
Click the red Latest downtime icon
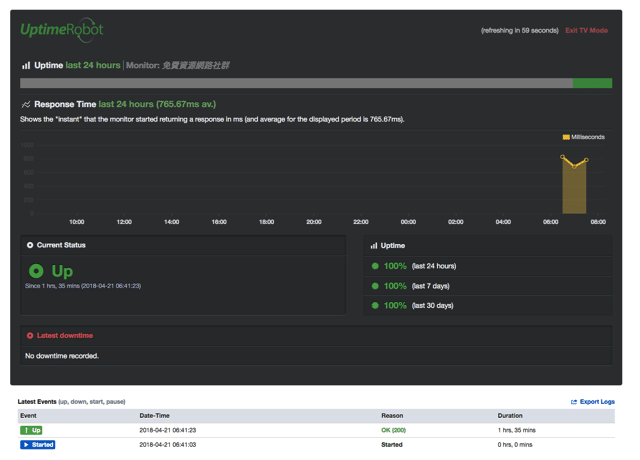30,336
